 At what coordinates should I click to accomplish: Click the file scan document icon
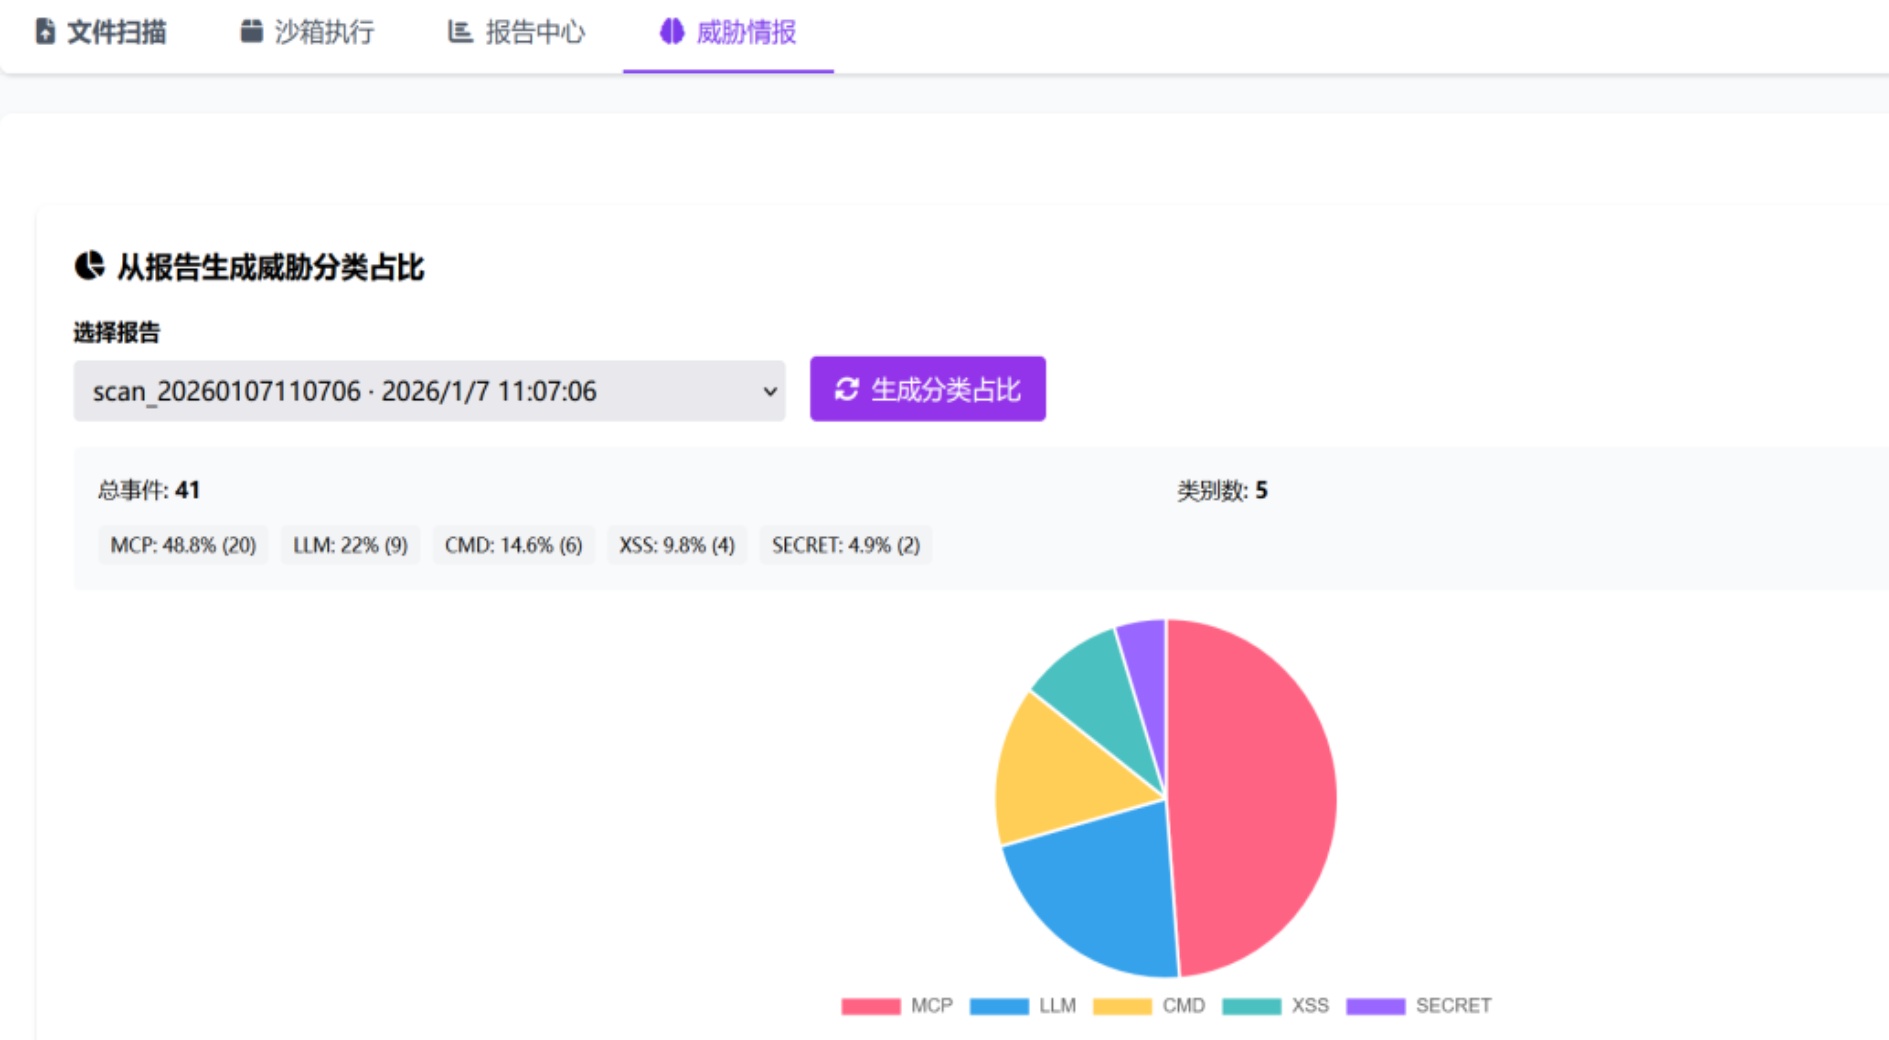pos(45,32)
